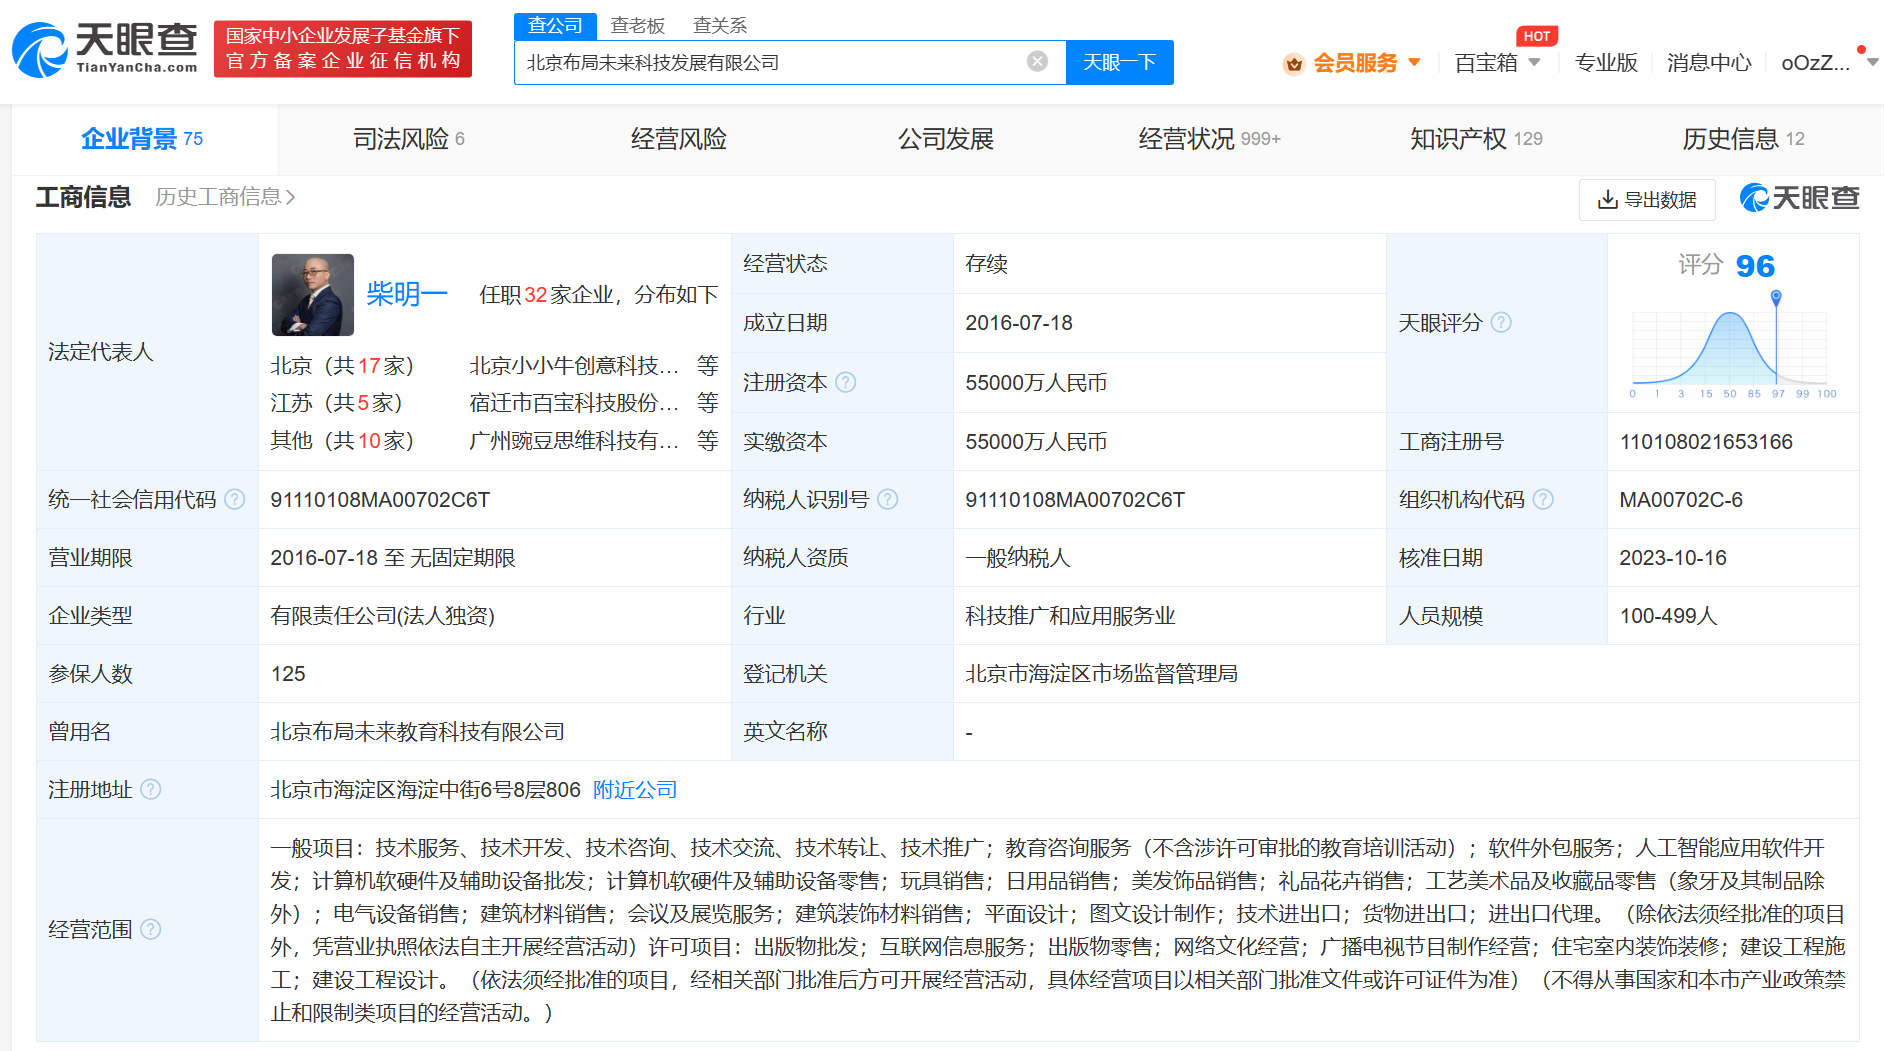The width and height of the screenshot is (1884, 1051).
Task: Click help icon next to 统一社会信用代码
Action: click(235, 499)
